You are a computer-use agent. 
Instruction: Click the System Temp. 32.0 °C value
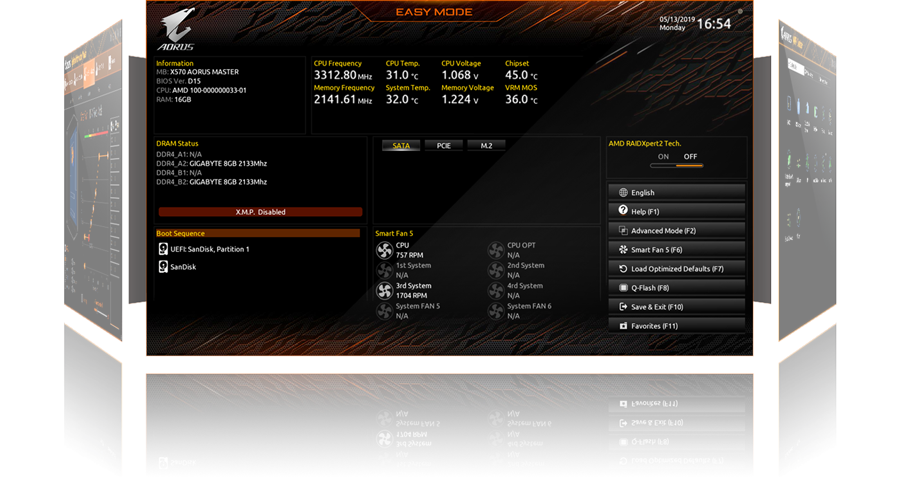click(x=402, y=99)
